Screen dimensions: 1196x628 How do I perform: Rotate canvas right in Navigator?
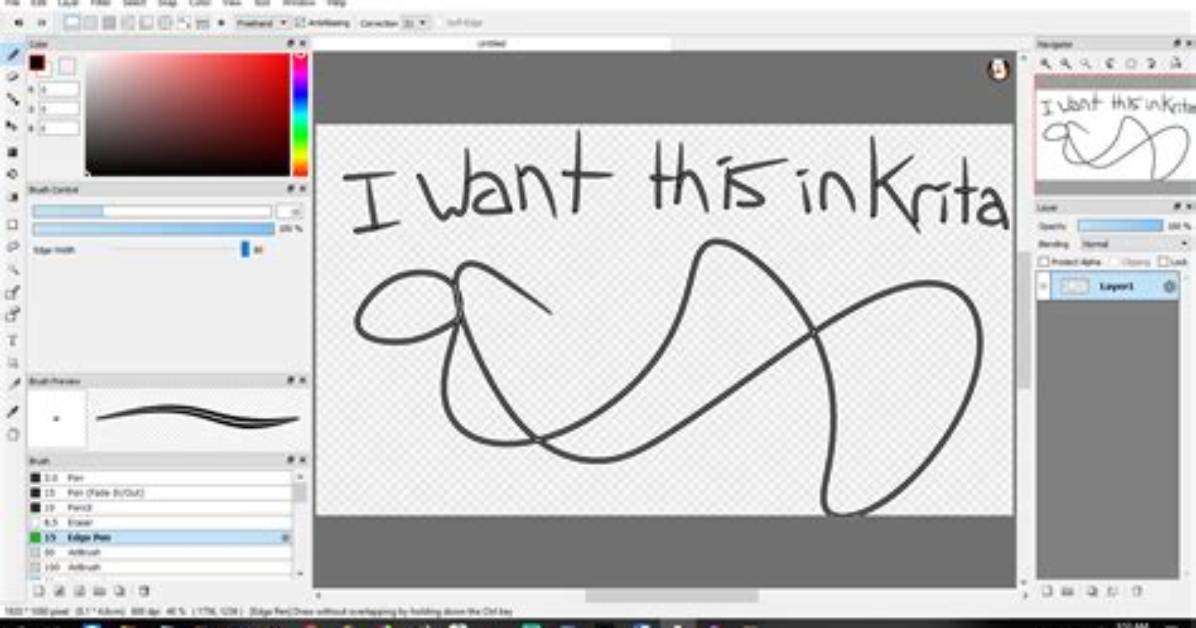pos(1152,64)
